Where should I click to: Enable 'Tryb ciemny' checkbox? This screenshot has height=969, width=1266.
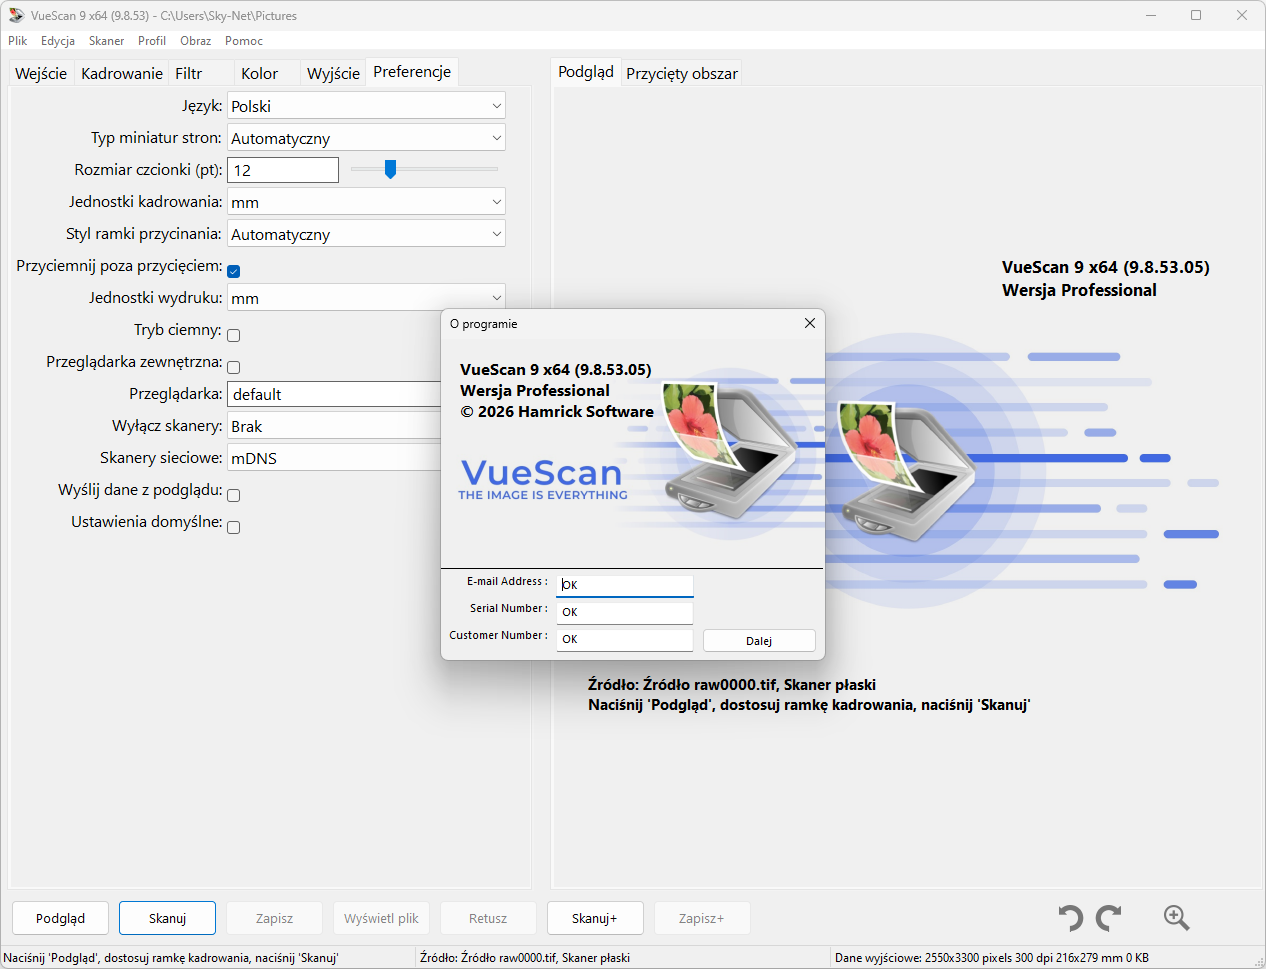tap(234, 335)
